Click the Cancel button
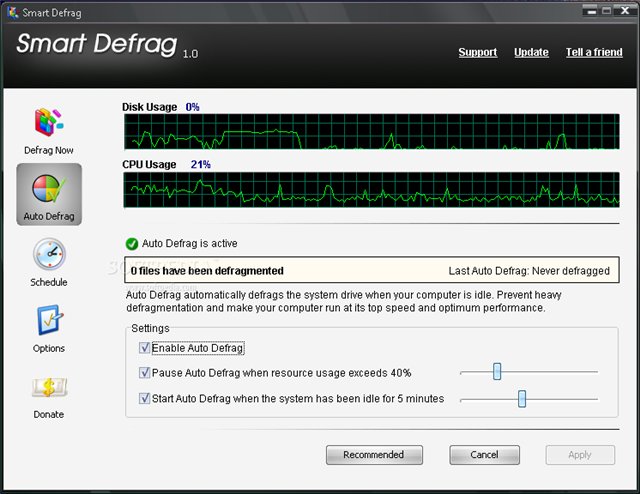Image resolution: width=640 pixels, height=494 pixels. tap(484, 455)
